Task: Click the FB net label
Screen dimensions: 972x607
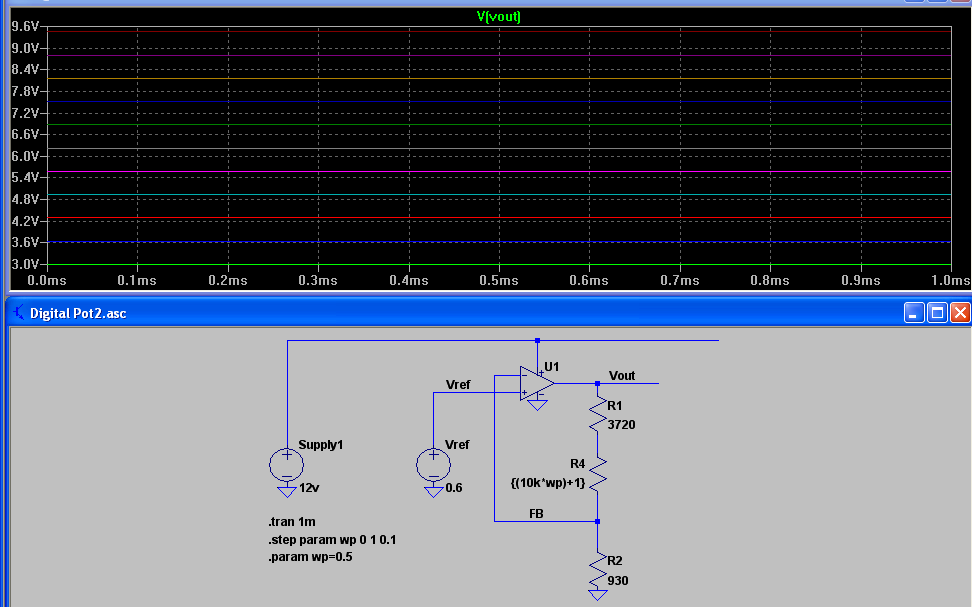Action: click(536, 513)
